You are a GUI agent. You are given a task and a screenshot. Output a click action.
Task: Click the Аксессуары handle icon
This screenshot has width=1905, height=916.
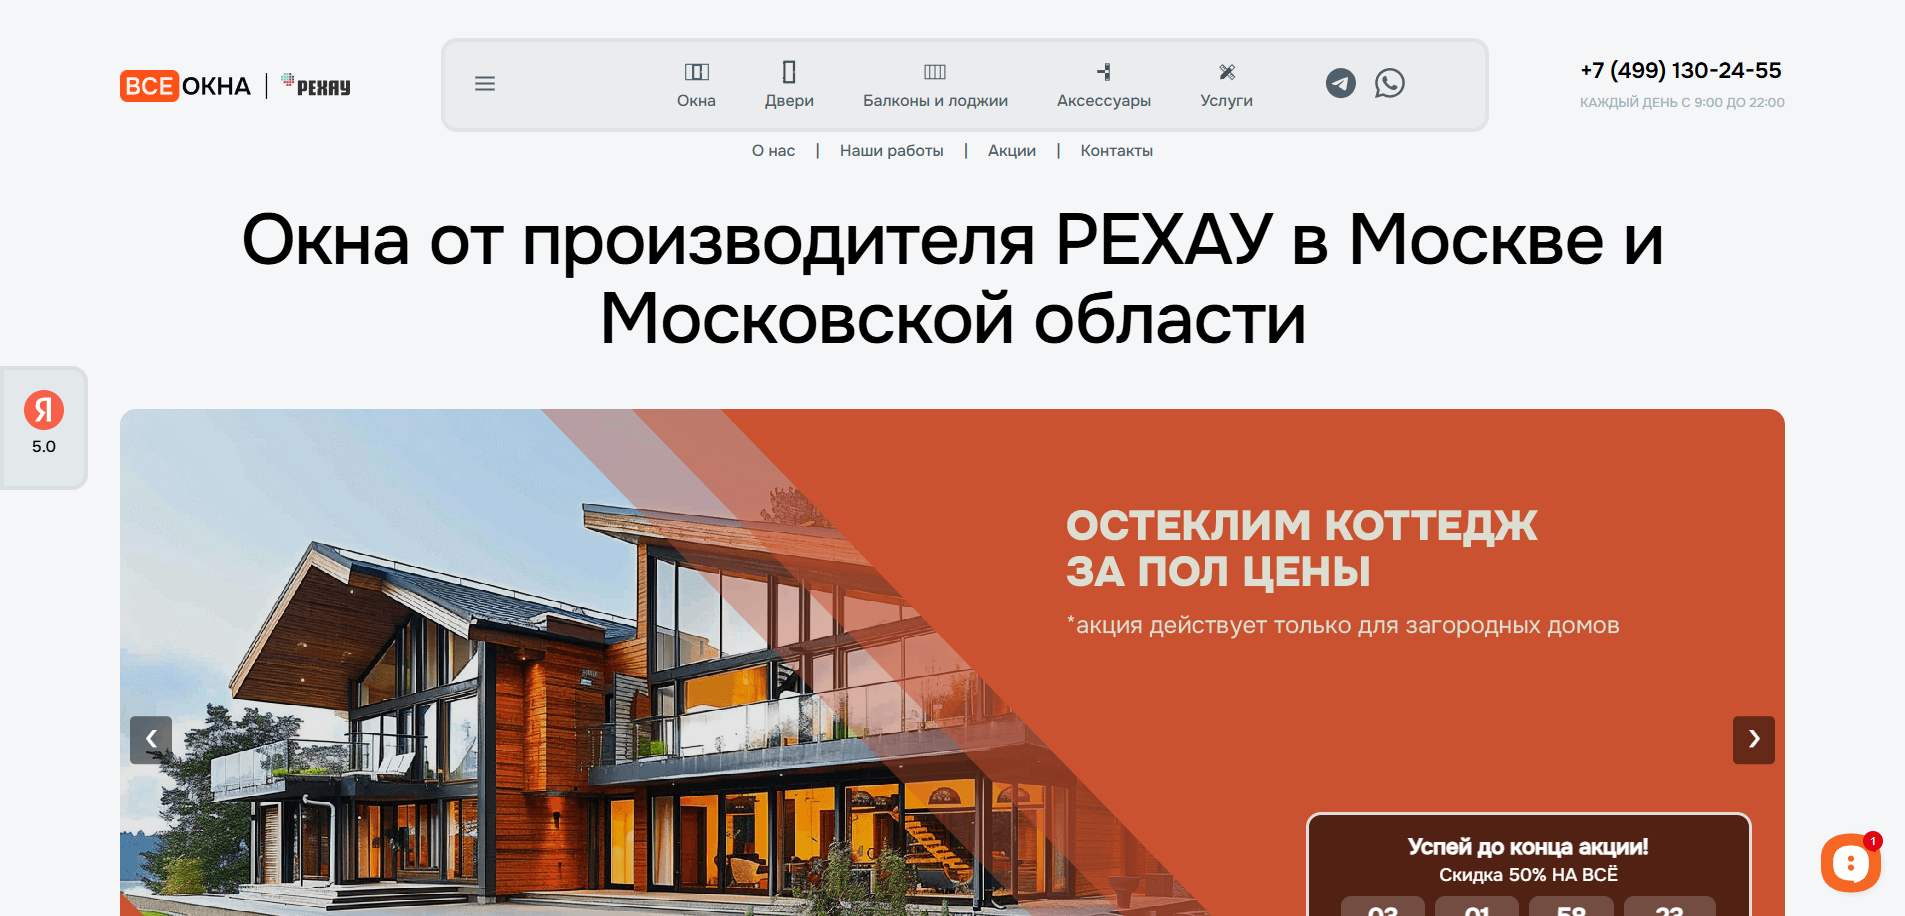tap(1104, 72)
